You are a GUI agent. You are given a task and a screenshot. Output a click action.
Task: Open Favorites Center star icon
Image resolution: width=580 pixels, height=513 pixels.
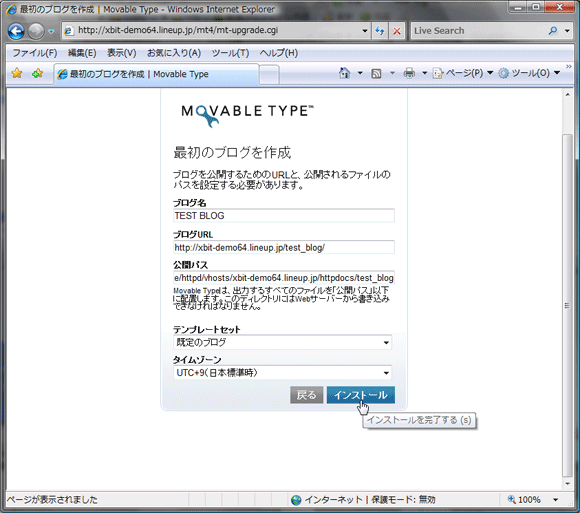tap(17, 73)
